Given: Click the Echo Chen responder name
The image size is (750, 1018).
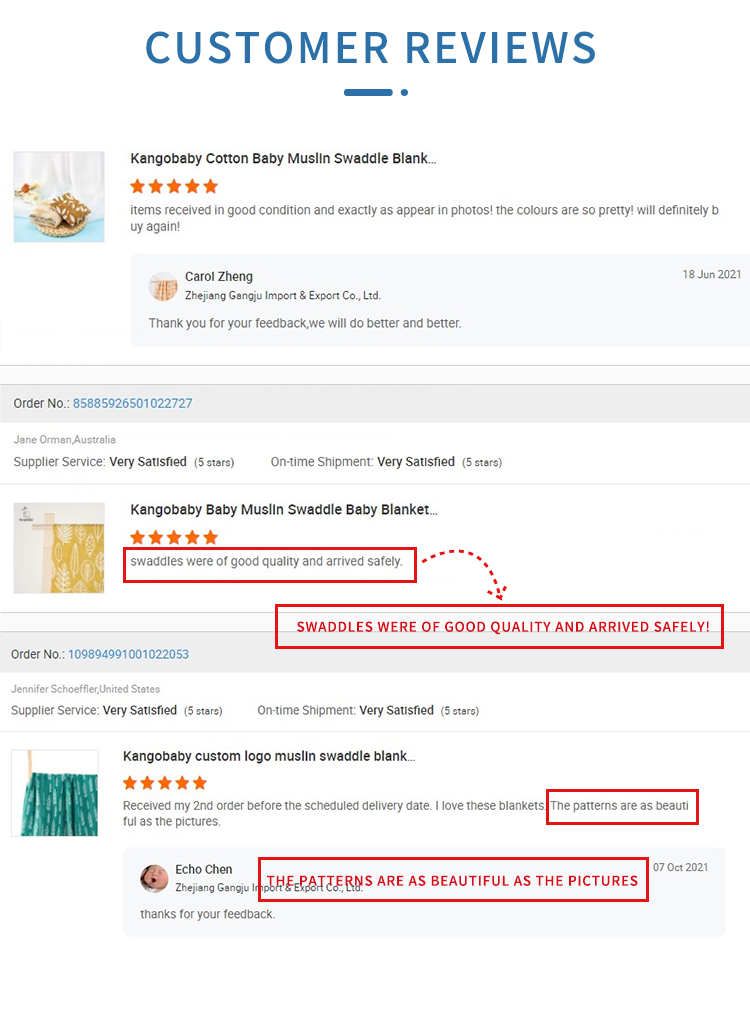Looking at the screenshot, I should [x=204, y=869].
